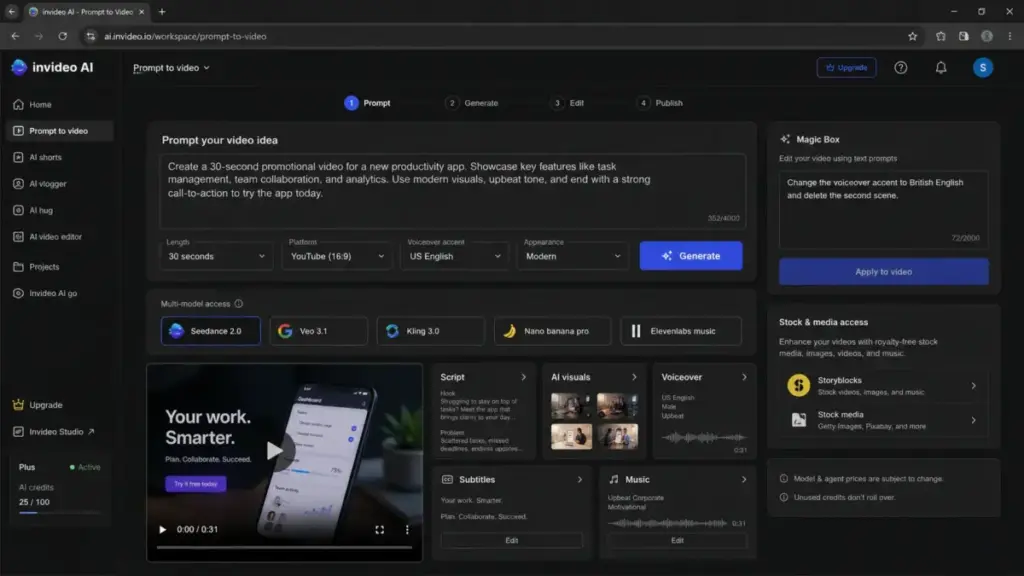This screenshot has height=576, width=1024.
Task: Open the video preview more options menu
Action: [407, 530]
